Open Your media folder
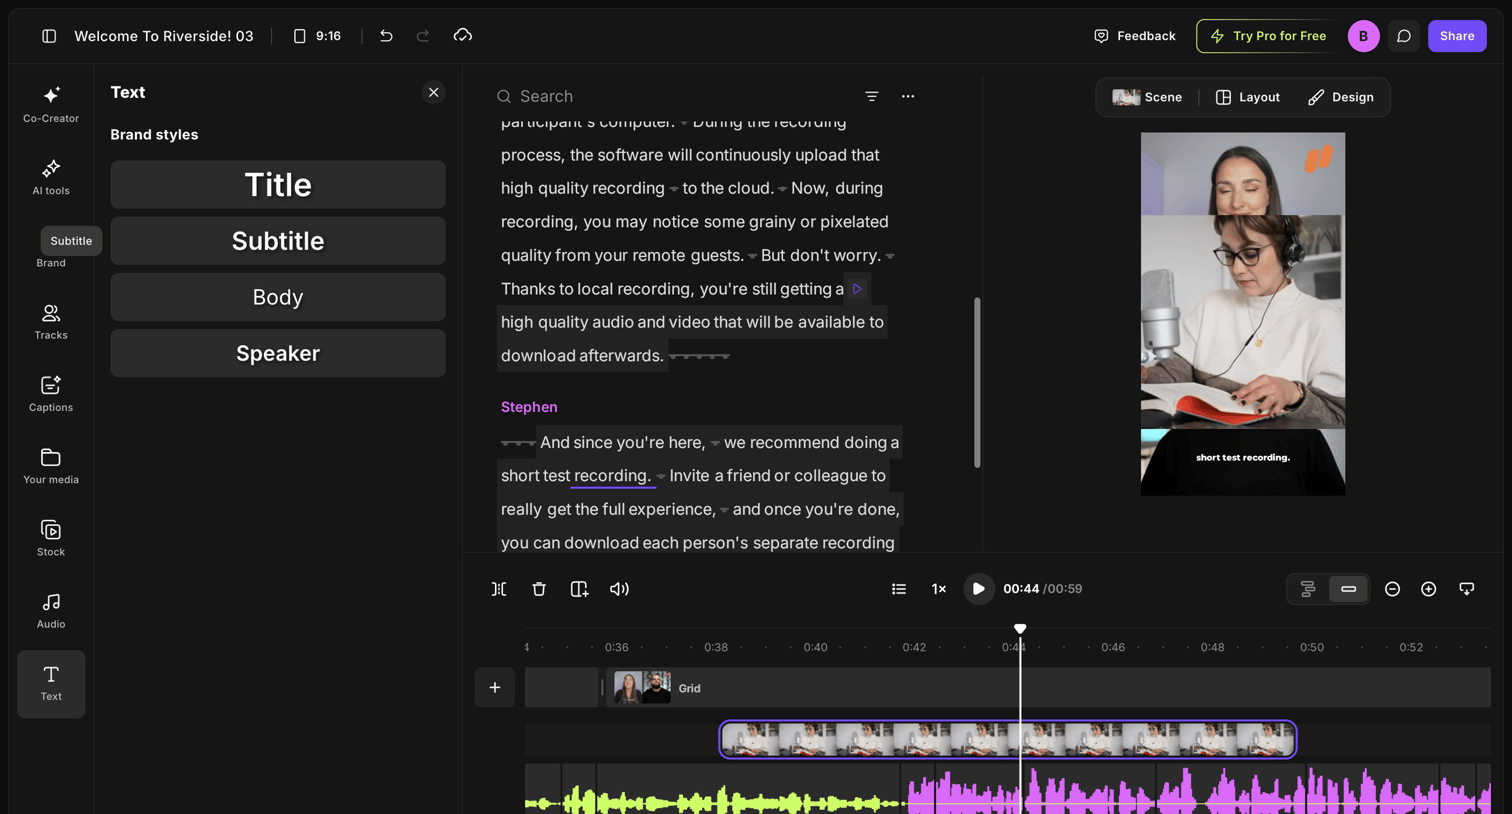1512x814 pixels. pyautogui.click(x=51, y=466)
